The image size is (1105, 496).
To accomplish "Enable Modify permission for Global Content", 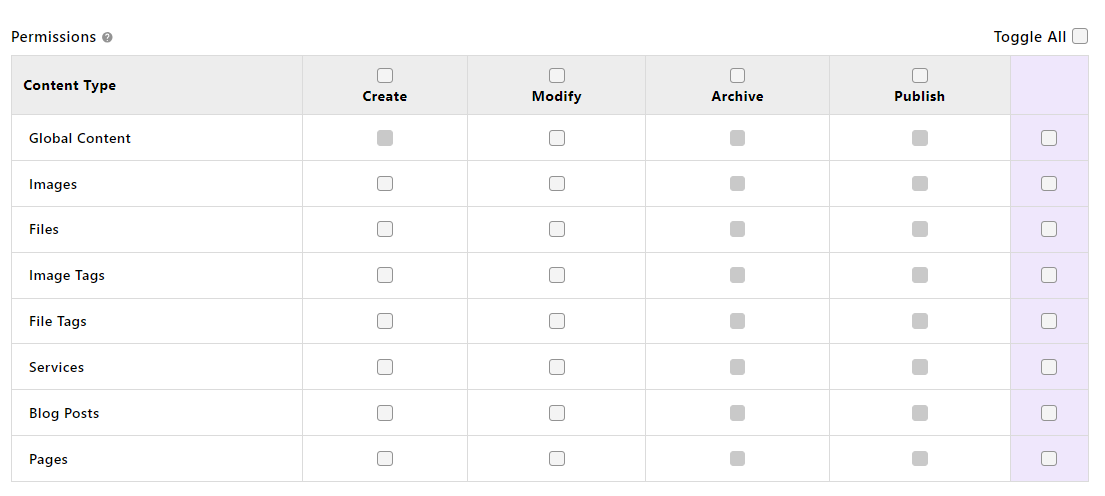I will 557,138.
